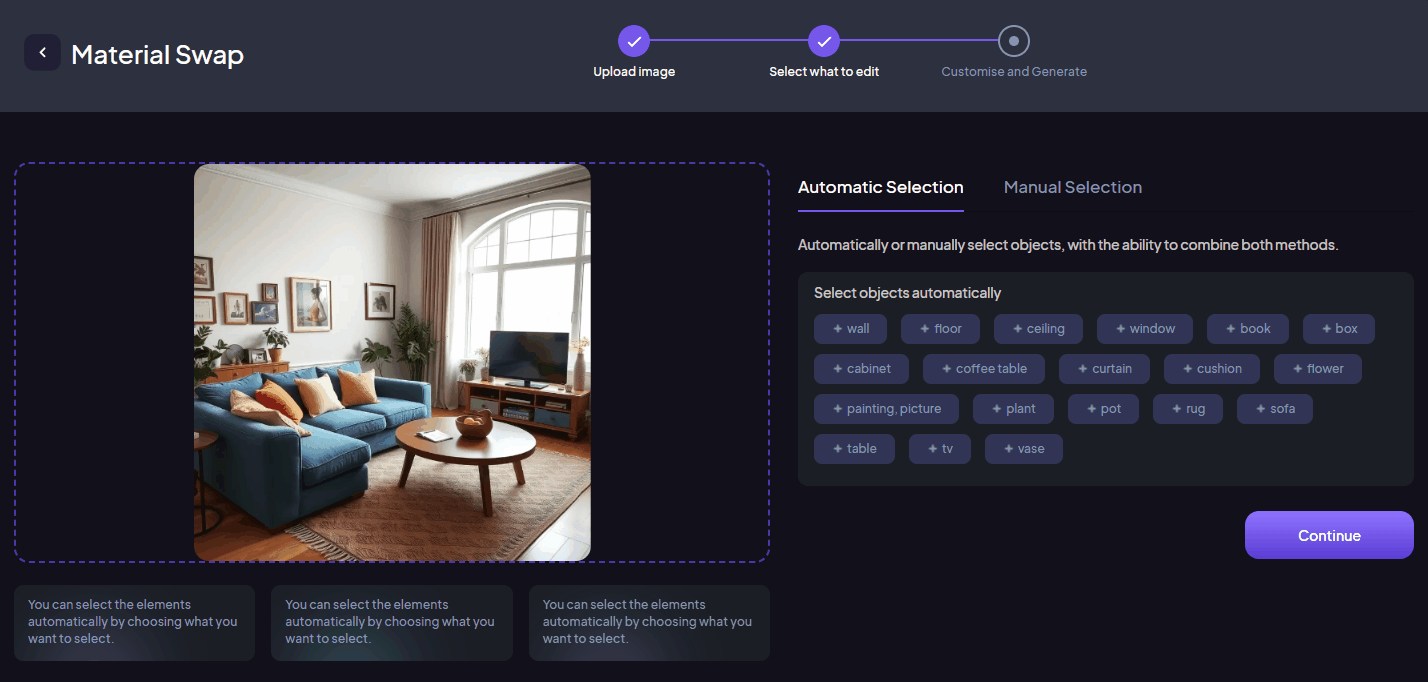Select the painting, picture chip
The width and height of the screenshot is (1428, 682).
(x=885, y=409)
